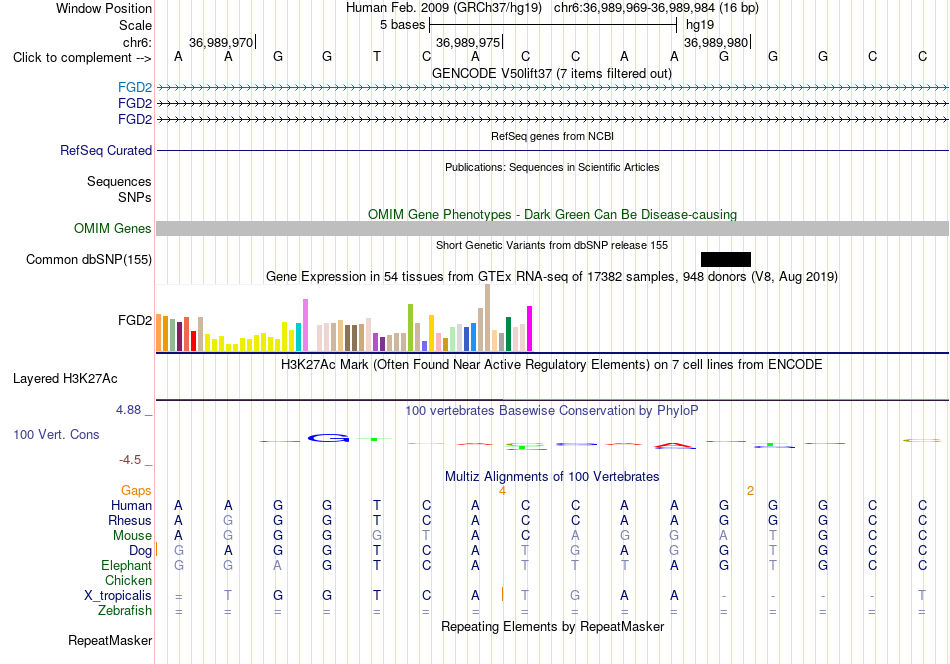
Task: Click the Layered H3K27Ac track label
Action: pos(65,379)
